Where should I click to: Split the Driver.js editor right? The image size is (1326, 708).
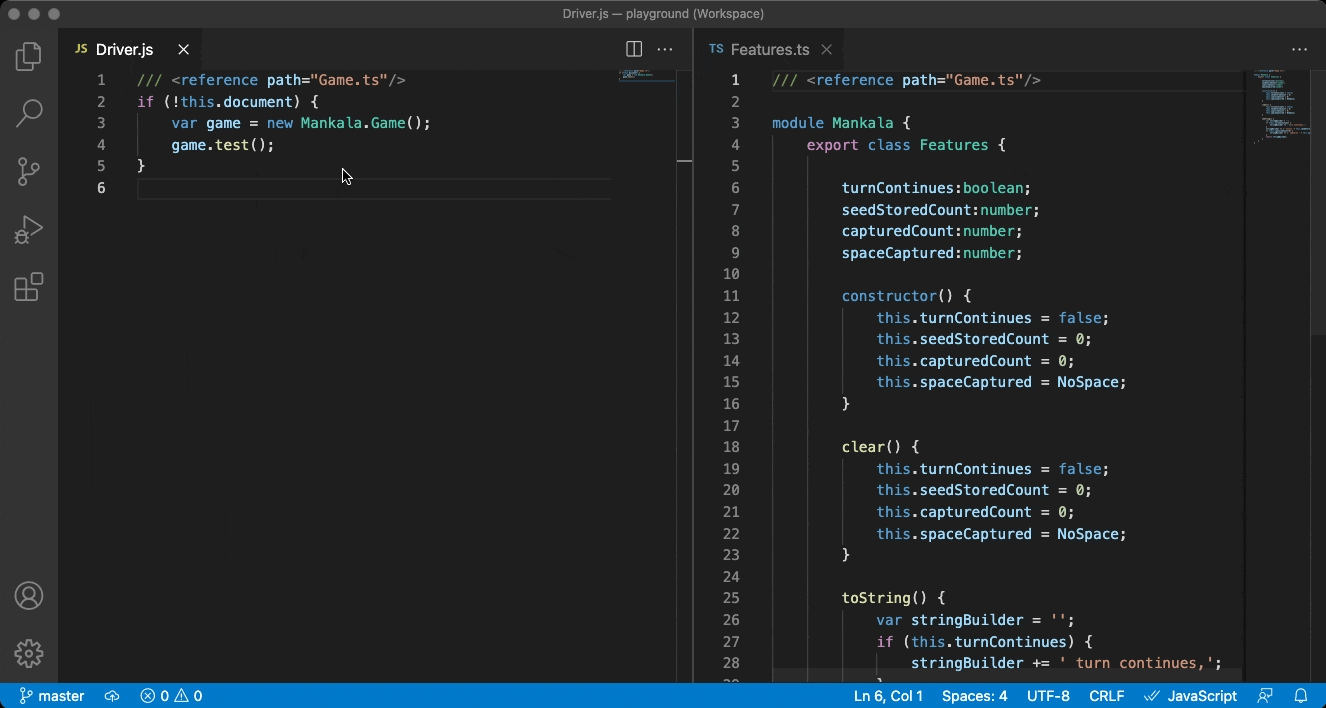634,49
